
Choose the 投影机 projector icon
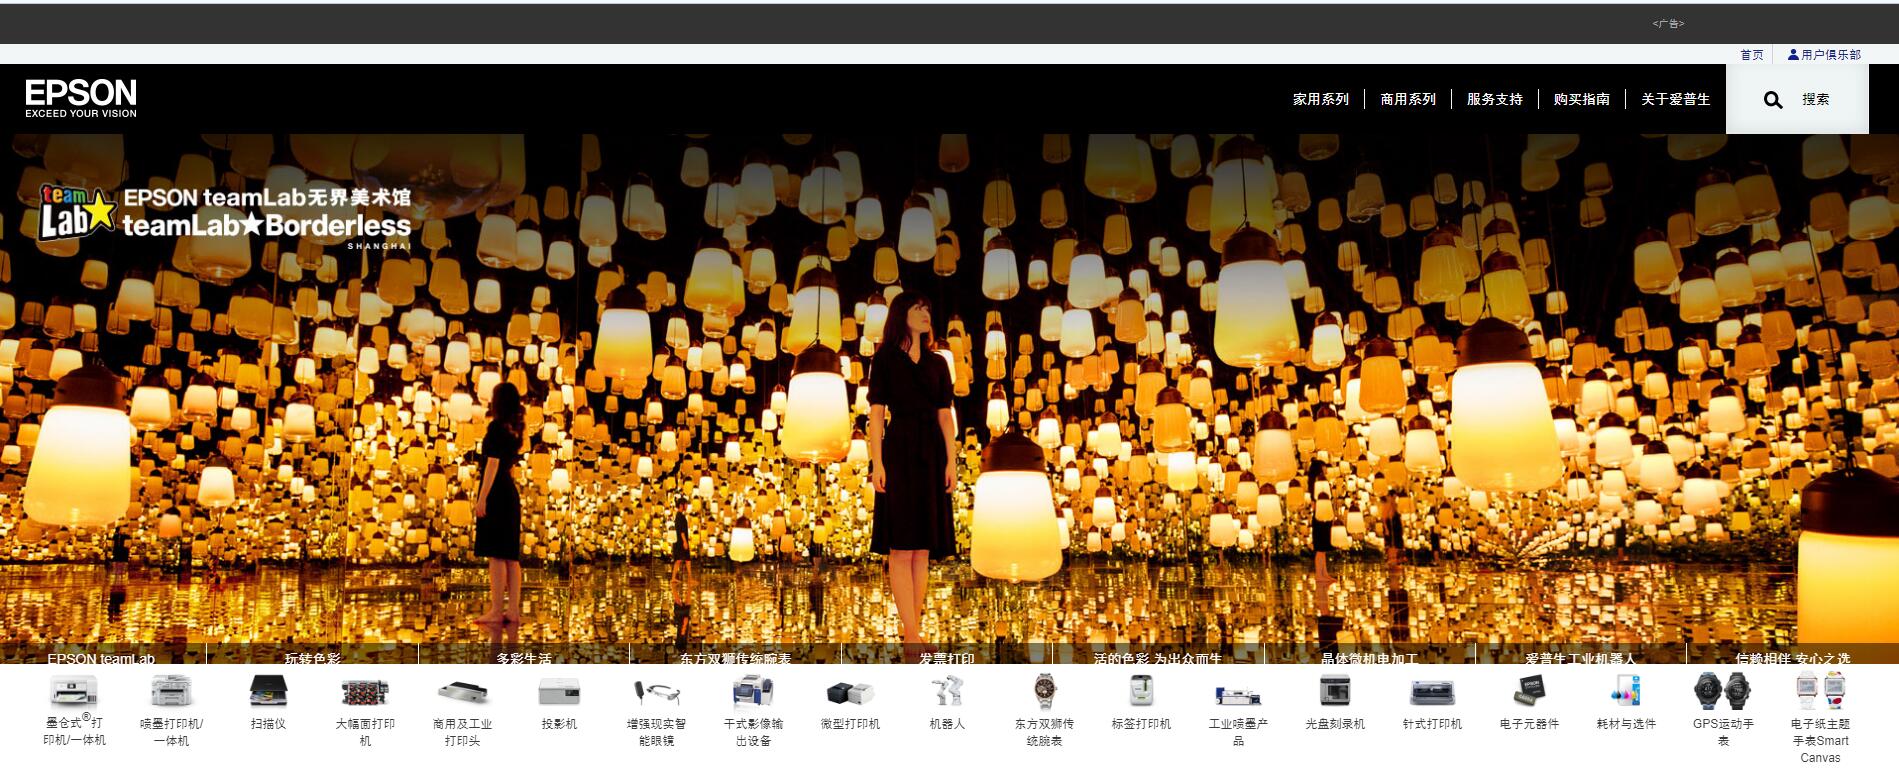[559, 691]
